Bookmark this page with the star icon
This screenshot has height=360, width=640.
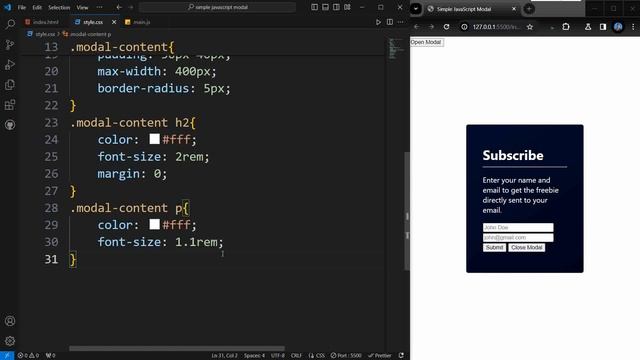pos(530,27)
